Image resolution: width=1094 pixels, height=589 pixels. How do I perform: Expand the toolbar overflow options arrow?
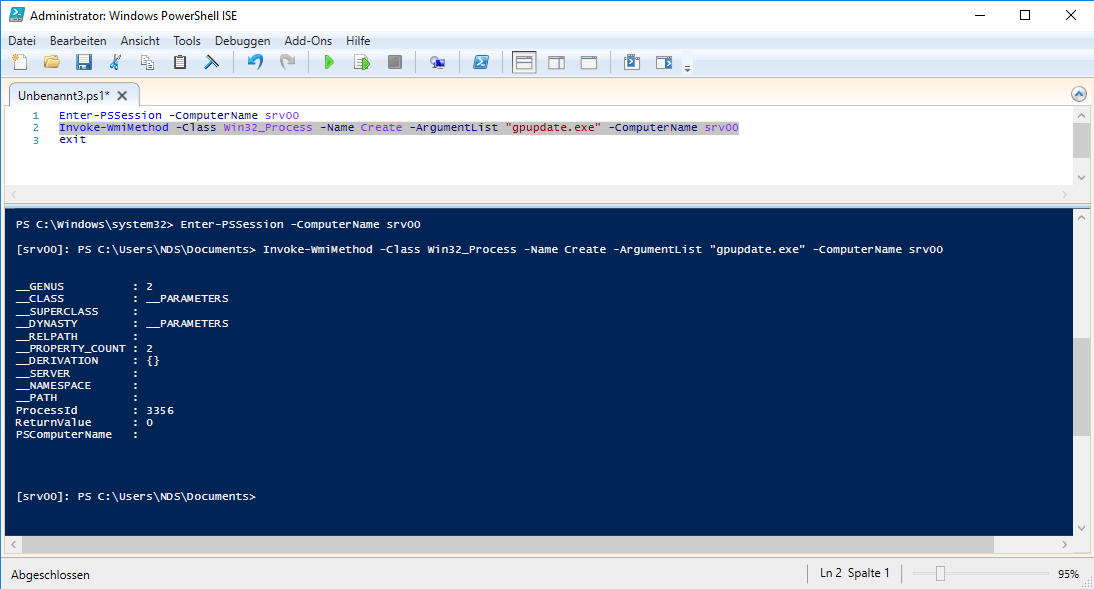(x=687, y=67)
